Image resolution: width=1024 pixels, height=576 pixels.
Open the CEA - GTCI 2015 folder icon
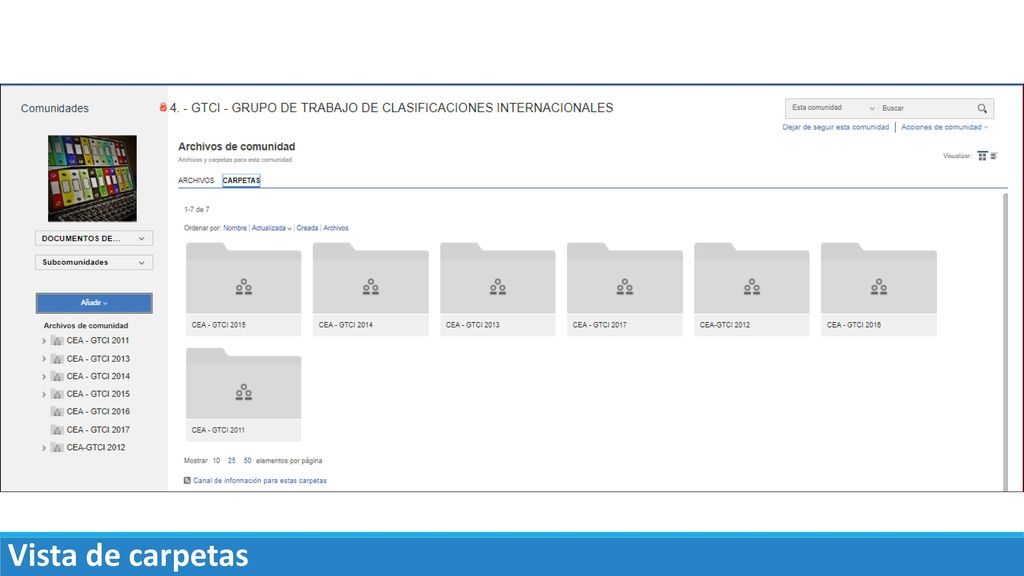pos(244,278)
